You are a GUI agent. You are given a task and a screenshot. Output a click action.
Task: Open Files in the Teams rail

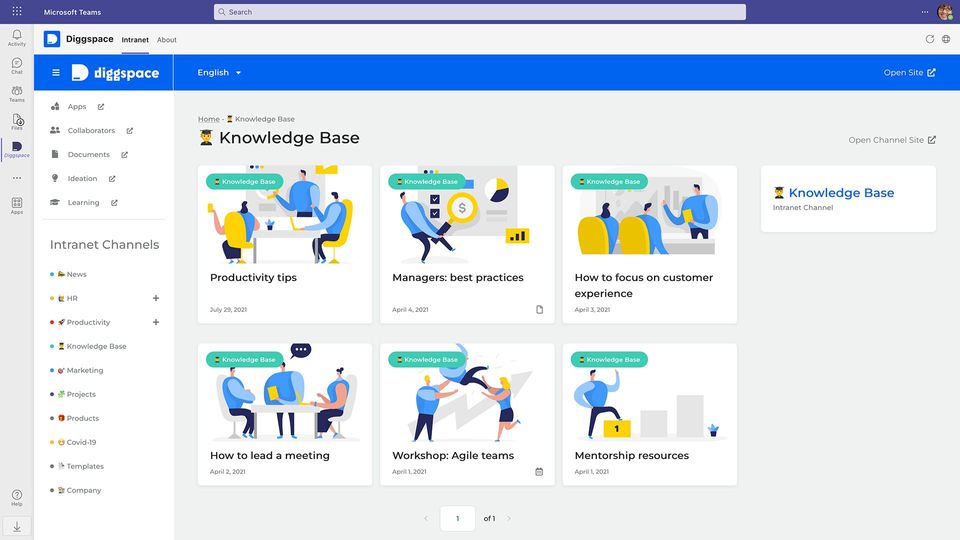pos(17,122)
